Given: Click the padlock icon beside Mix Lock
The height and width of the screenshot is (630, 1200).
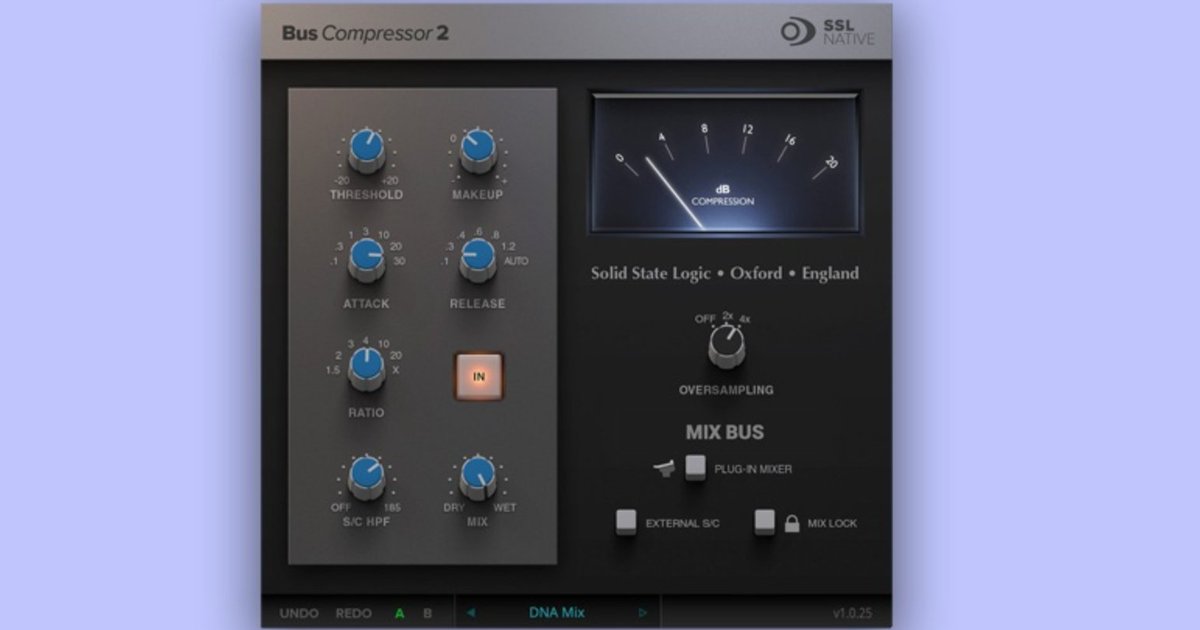Looking at the screenshot, I should pyautogui.click(x=792, y=523).
